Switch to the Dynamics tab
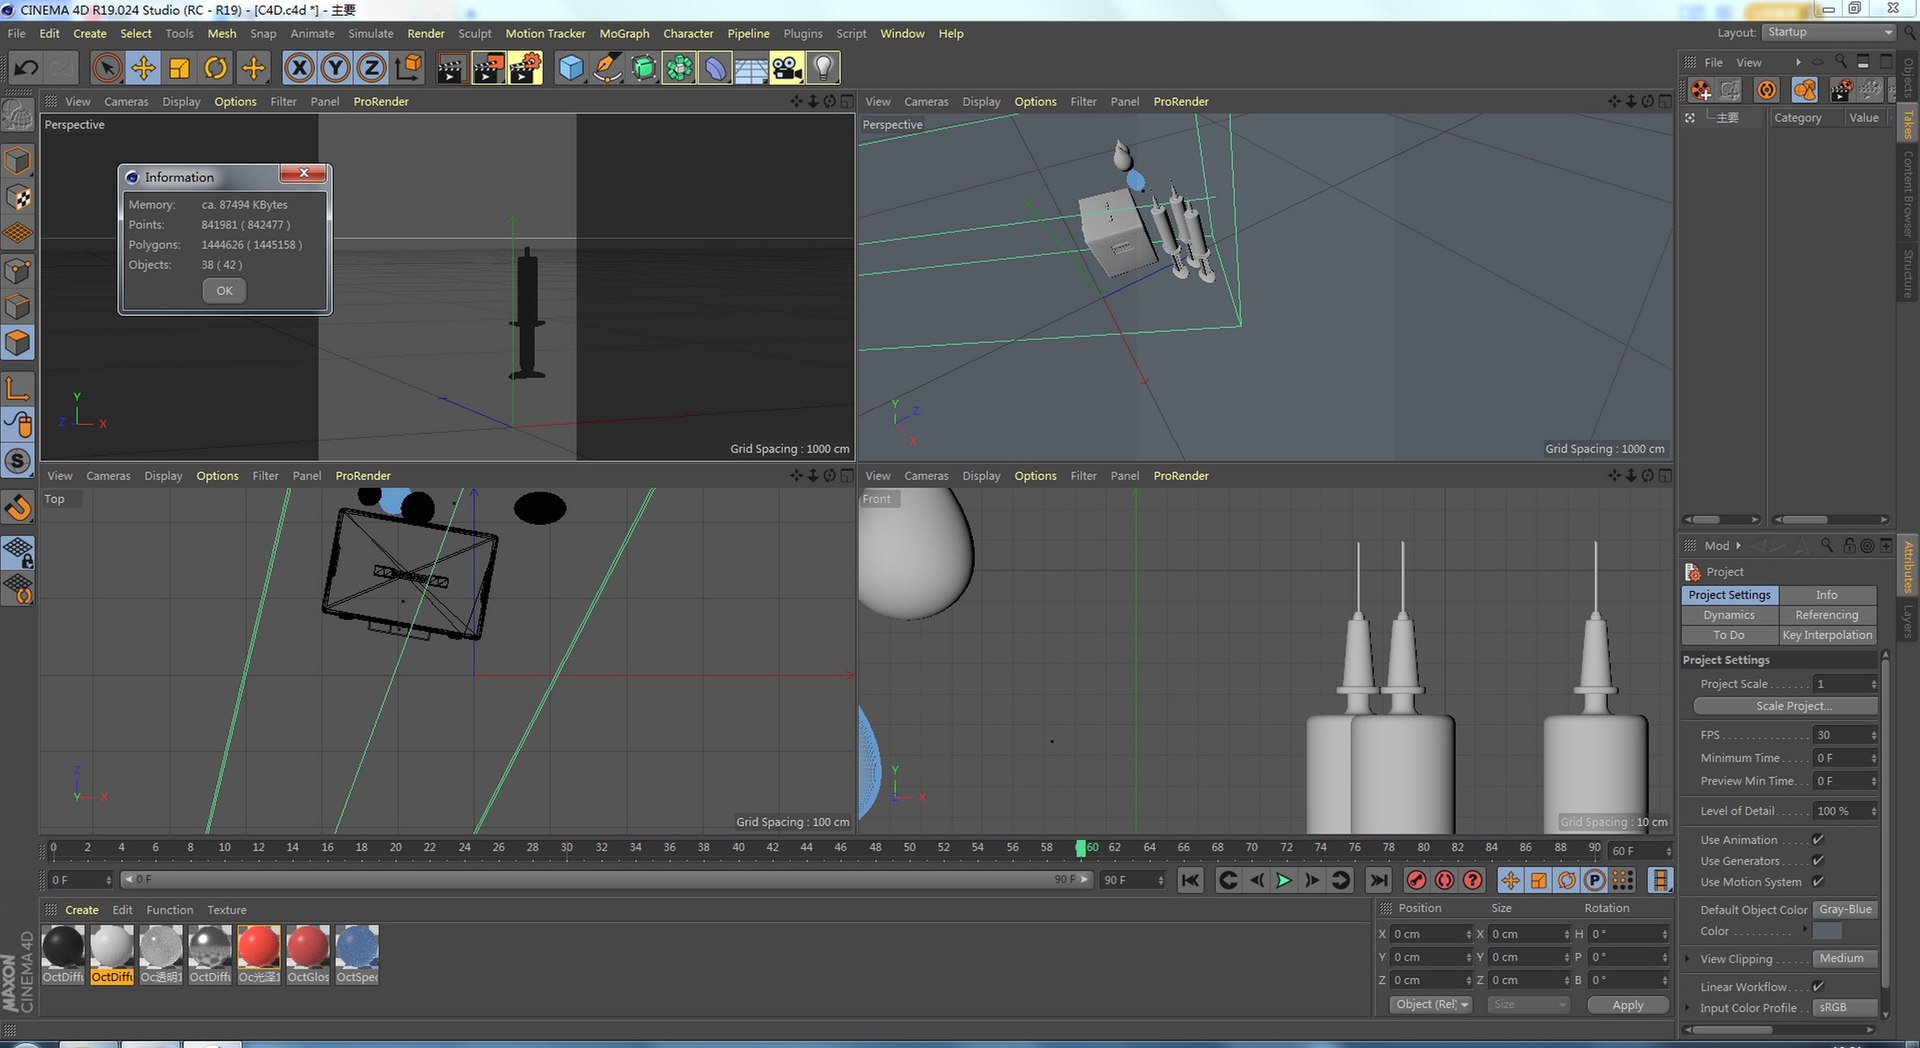The width and height of the screenshot is (1920, 1048). click(1729, 615)
